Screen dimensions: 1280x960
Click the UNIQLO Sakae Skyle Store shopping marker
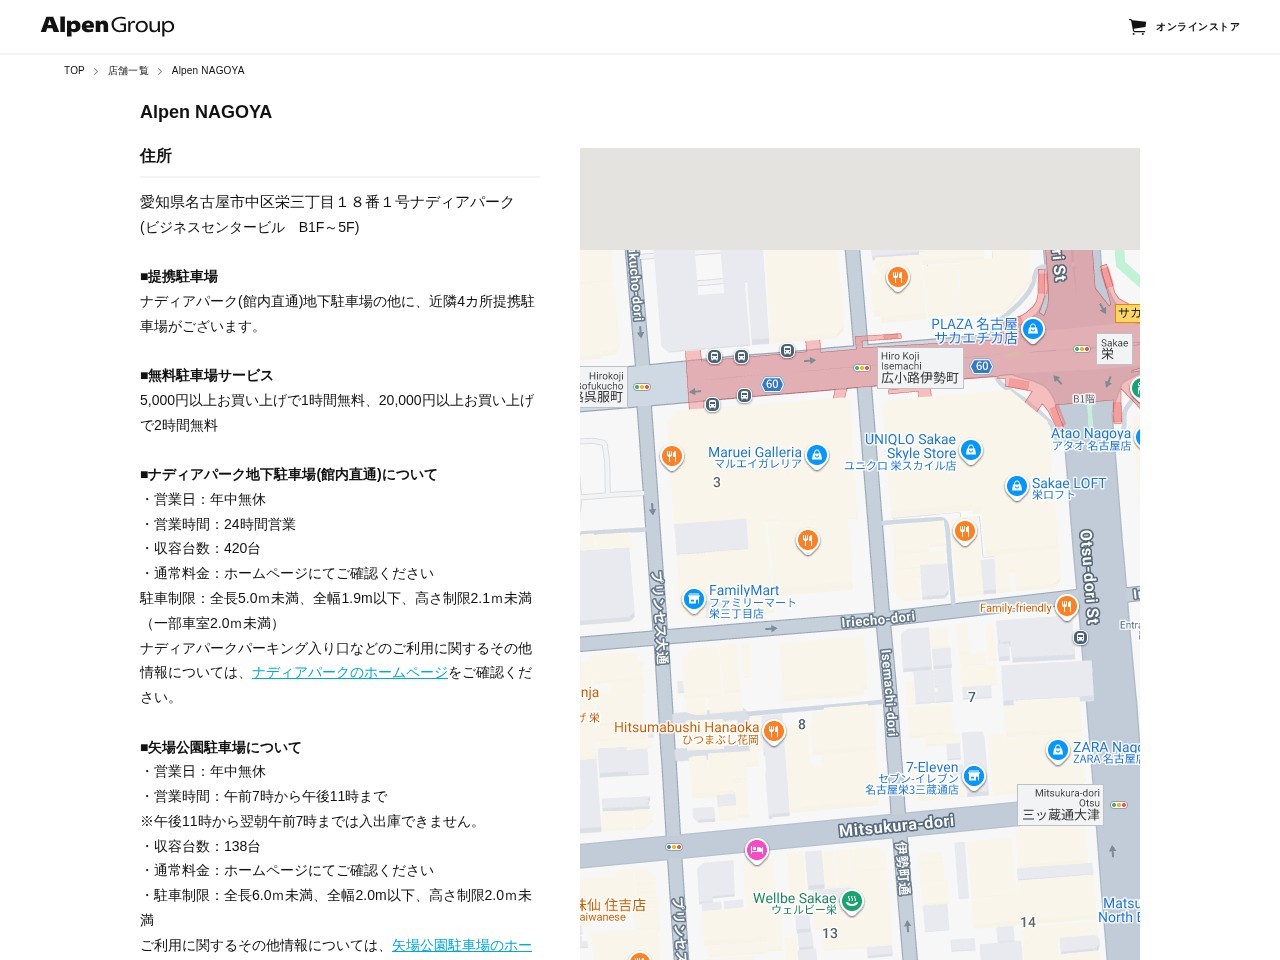971,452
